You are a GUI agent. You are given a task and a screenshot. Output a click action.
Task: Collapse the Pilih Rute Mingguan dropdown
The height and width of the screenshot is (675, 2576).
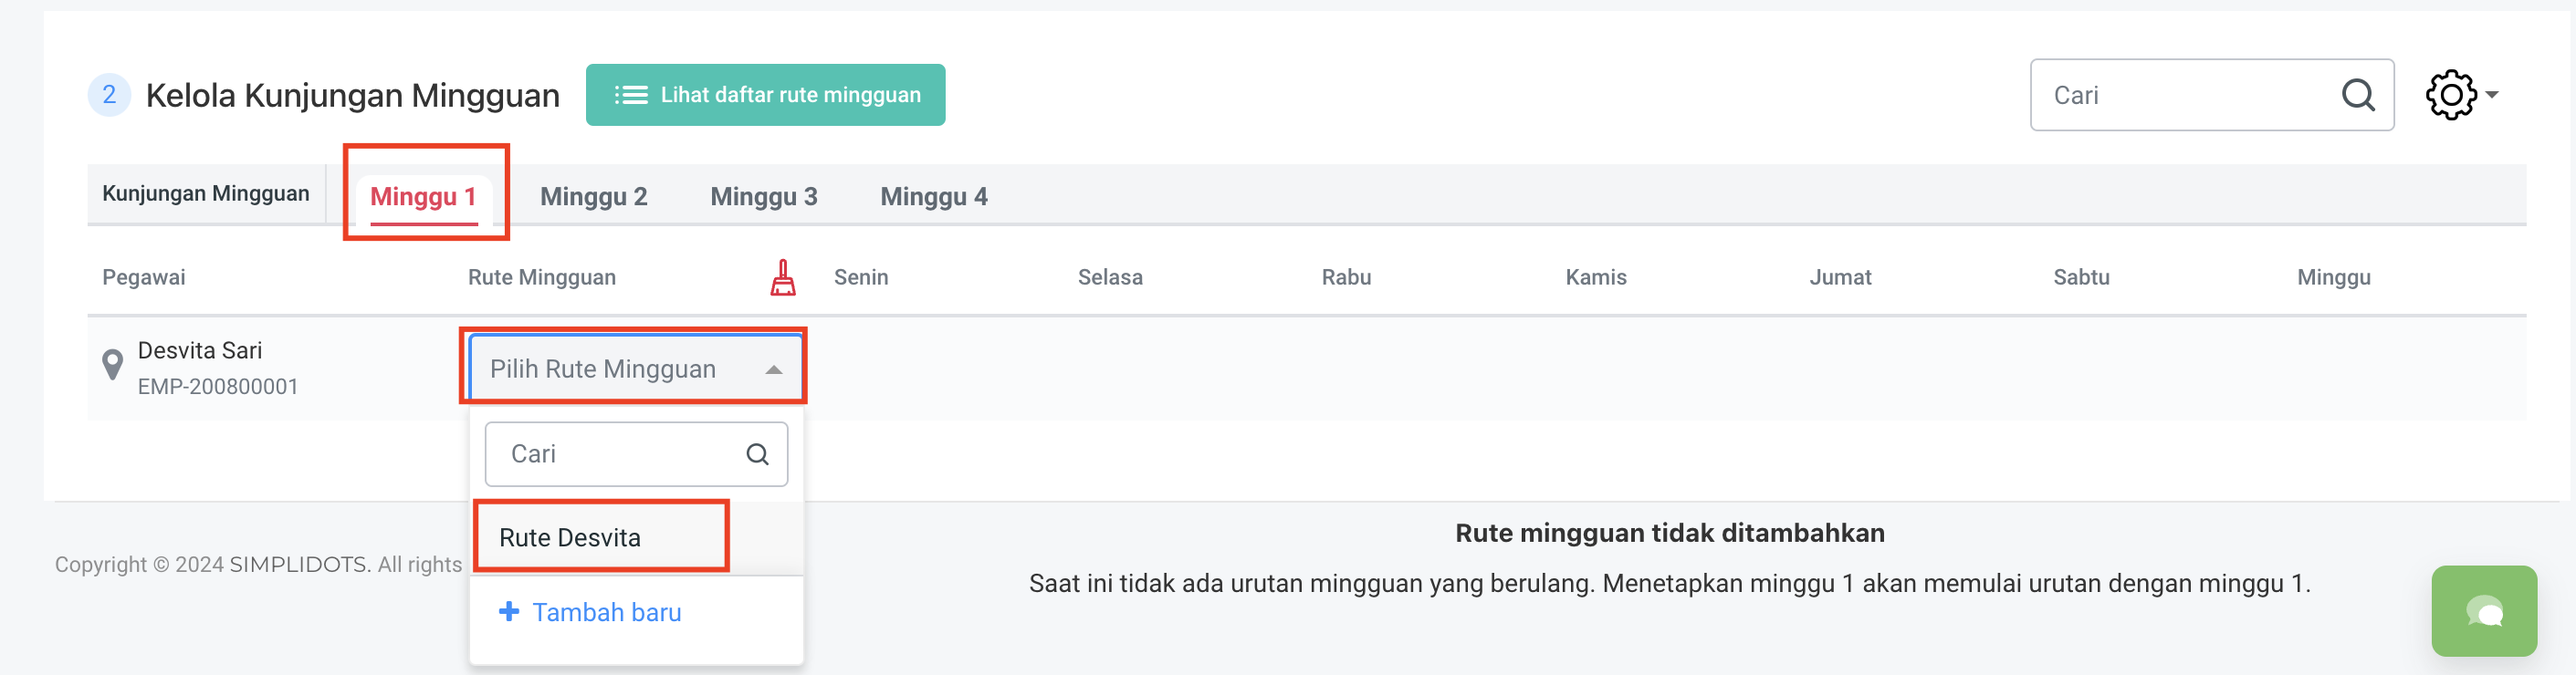click(773, 369)
